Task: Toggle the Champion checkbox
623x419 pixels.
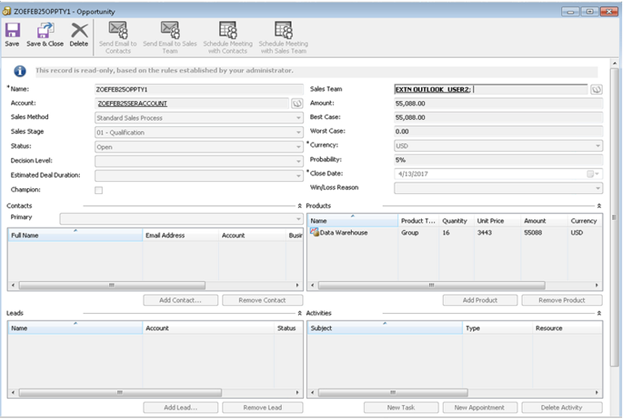Action: [x=98, y=189]
